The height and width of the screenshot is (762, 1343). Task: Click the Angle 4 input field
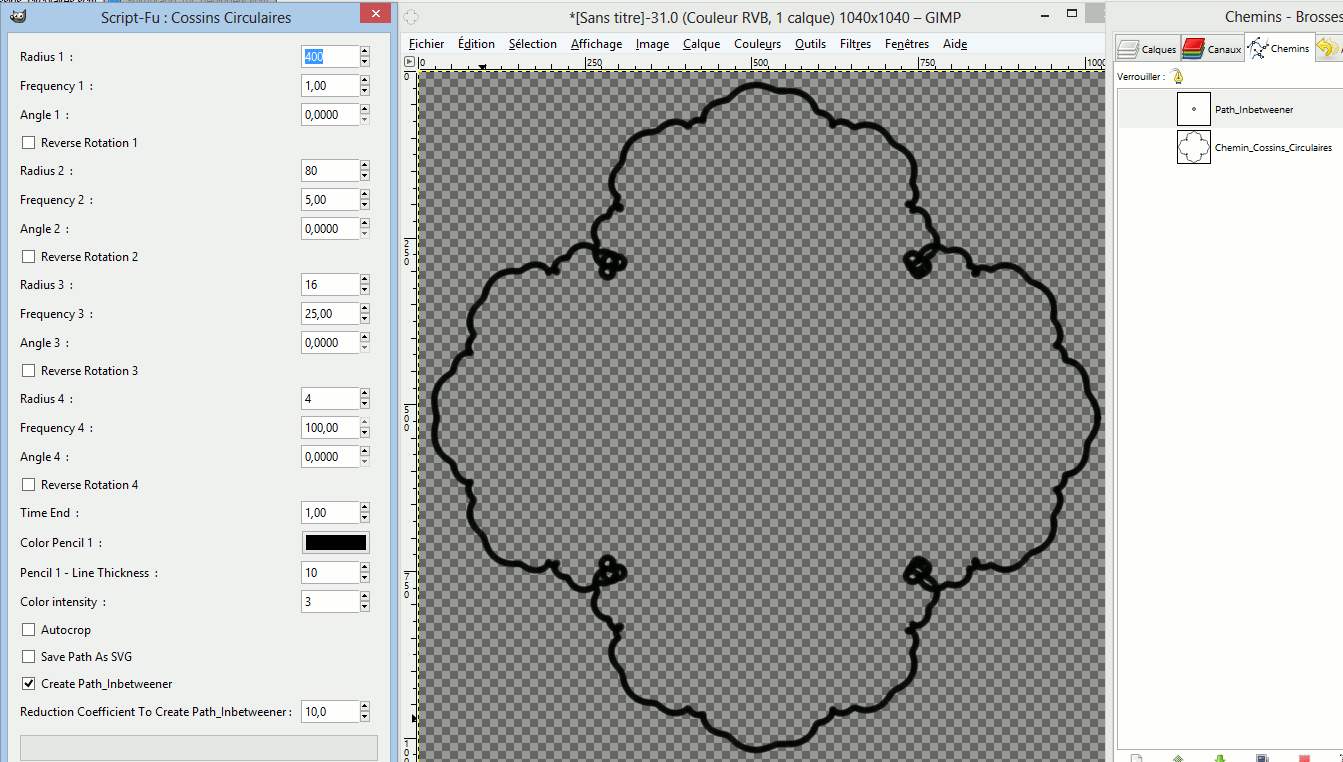330,457
